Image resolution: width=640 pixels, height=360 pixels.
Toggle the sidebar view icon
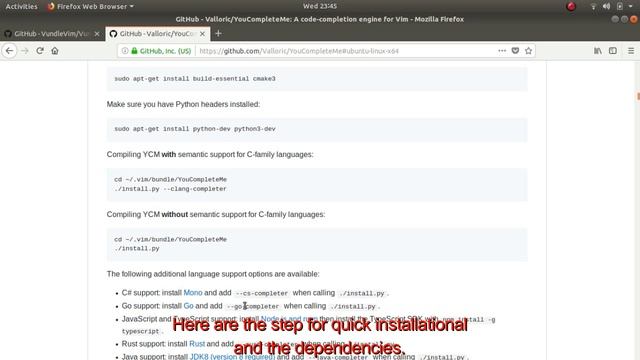[613, 51]
